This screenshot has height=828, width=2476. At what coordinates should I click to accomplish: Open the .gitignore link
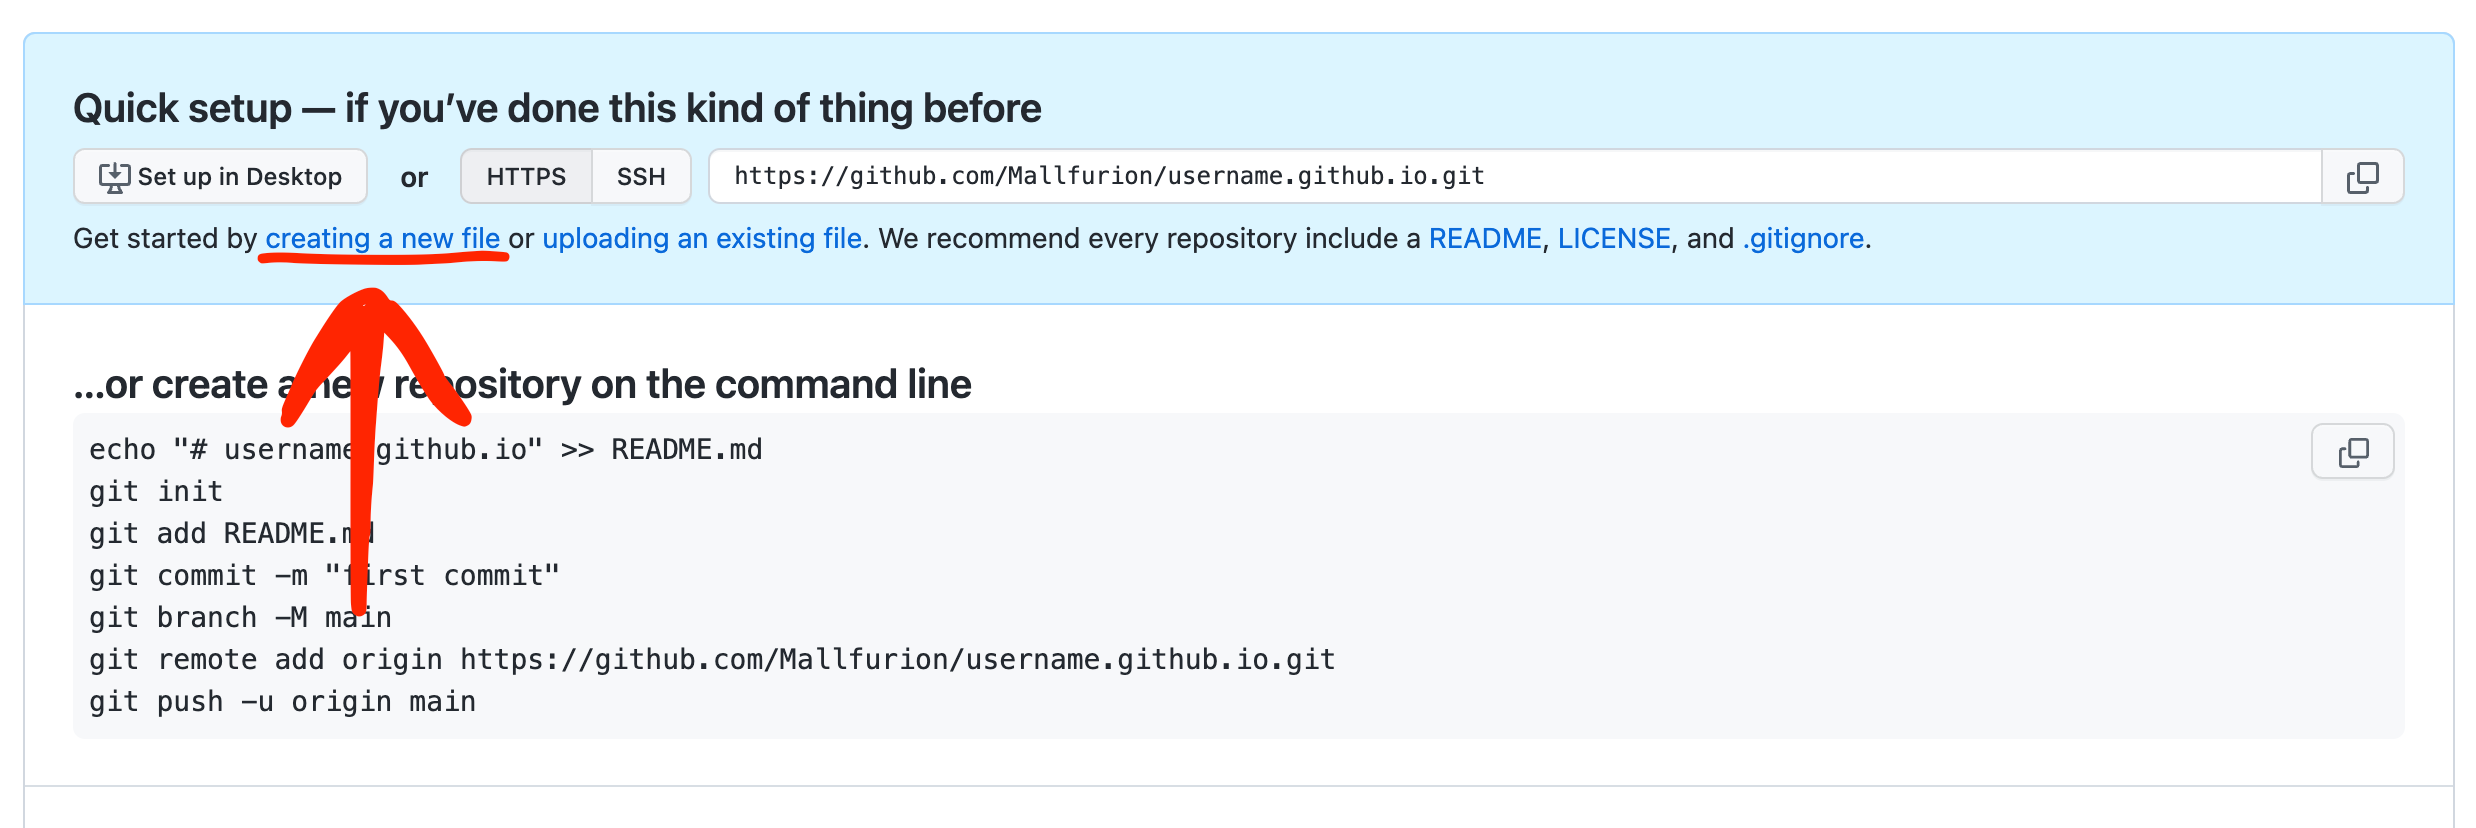(1803, 239)
